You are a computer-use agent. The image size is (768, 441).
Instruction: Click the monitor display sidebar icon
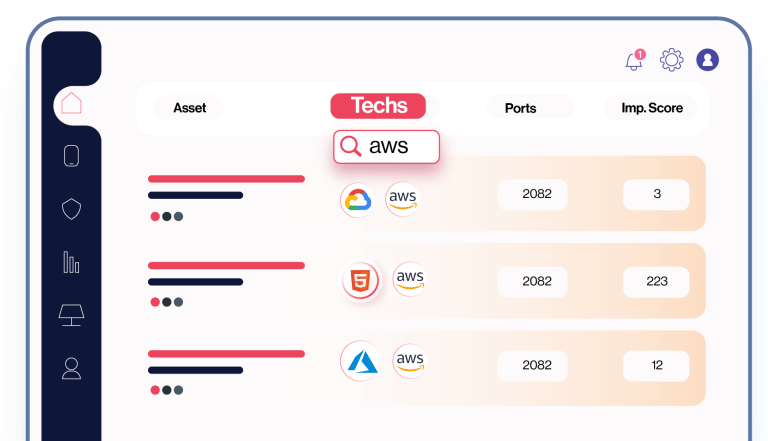coord(71,315)
